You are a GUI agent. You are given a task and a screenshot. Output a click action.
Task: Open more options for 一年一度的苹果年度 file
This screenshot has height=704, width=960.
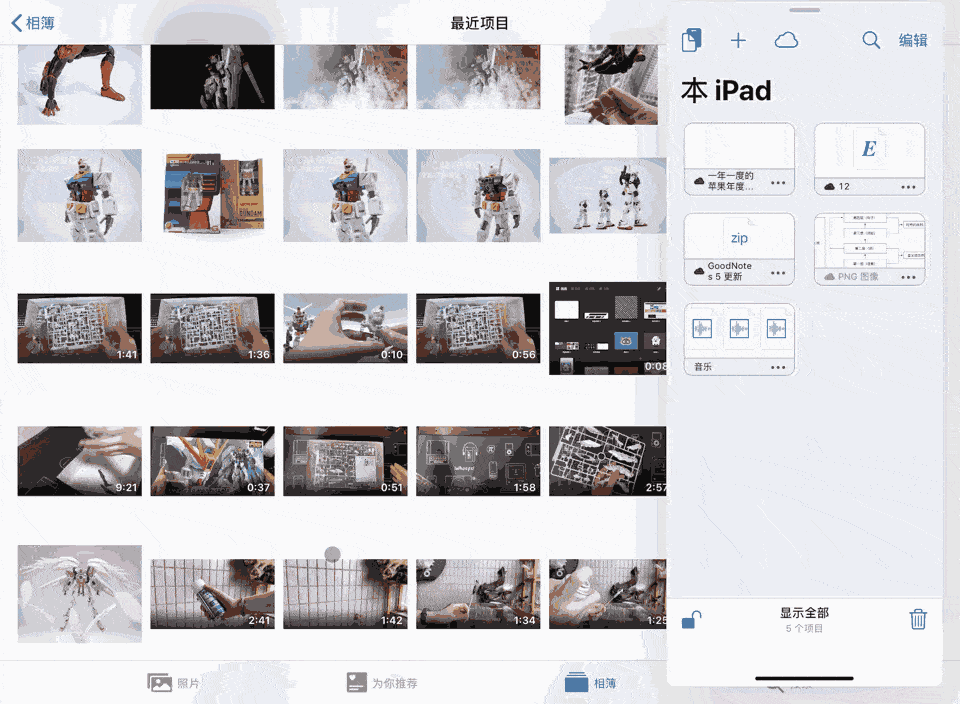point(778,182)
